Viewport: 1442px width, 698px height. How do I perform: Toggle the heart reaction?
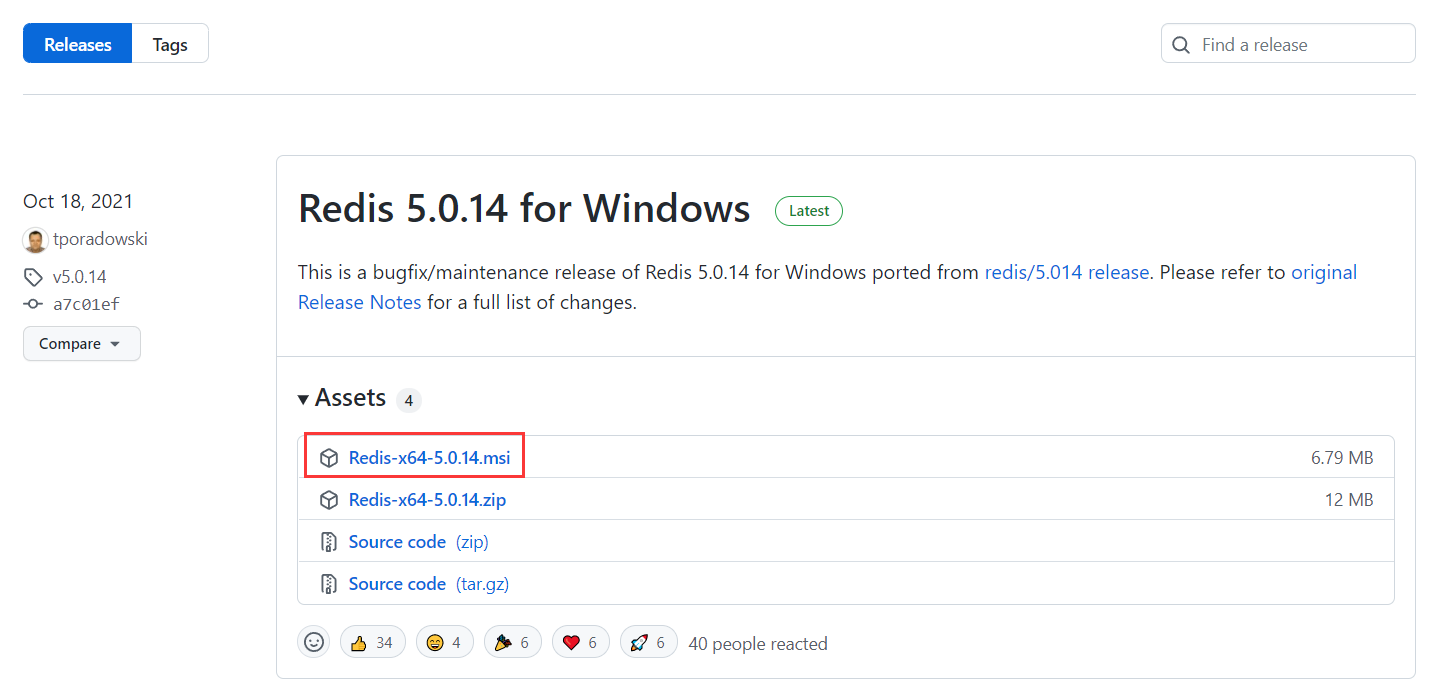pyautogui.click(x=580, y=642)
